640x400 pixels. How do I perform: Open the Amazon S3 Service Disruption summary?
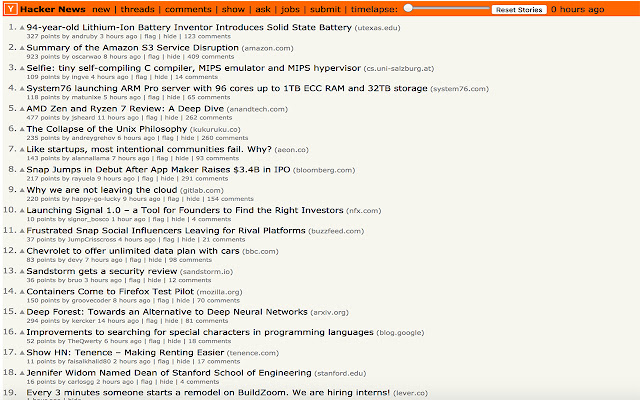132,48
